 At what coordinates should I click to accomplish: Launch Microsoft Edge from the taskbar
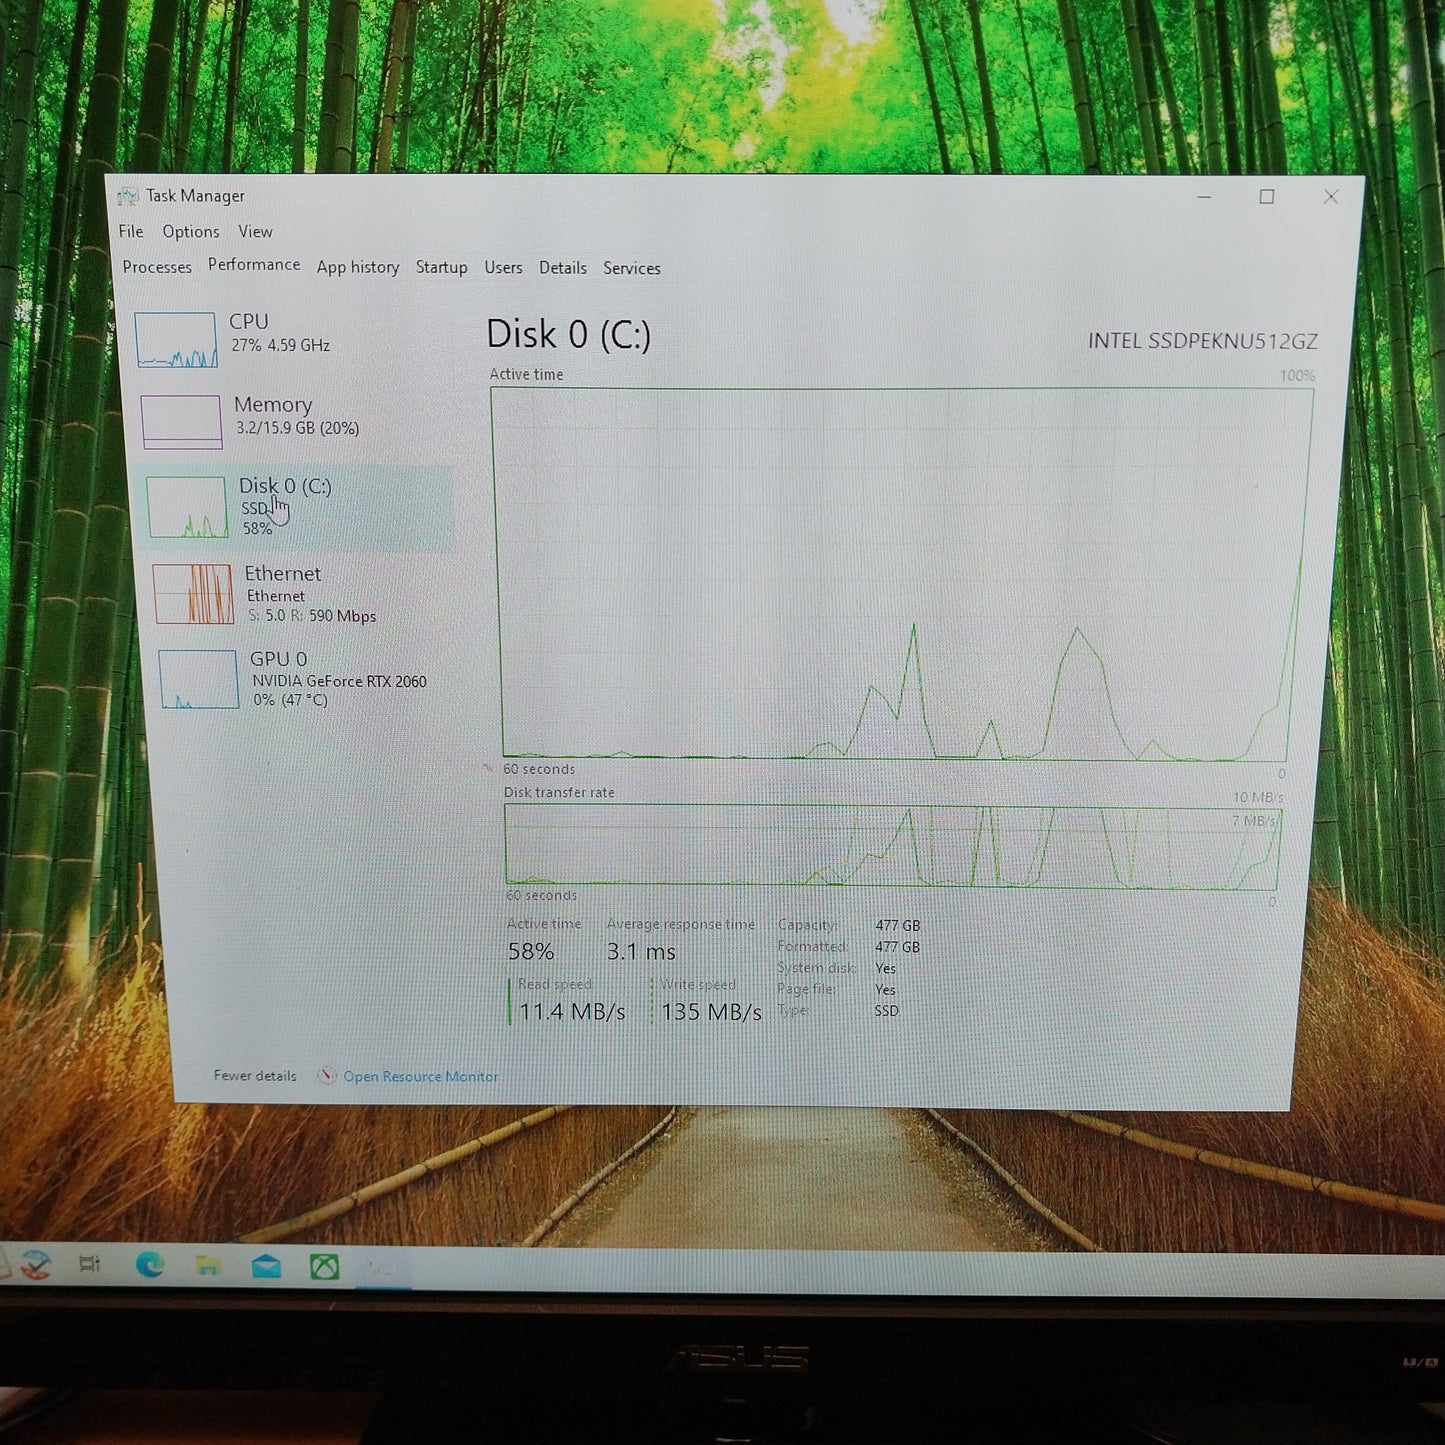[150, 1265]
